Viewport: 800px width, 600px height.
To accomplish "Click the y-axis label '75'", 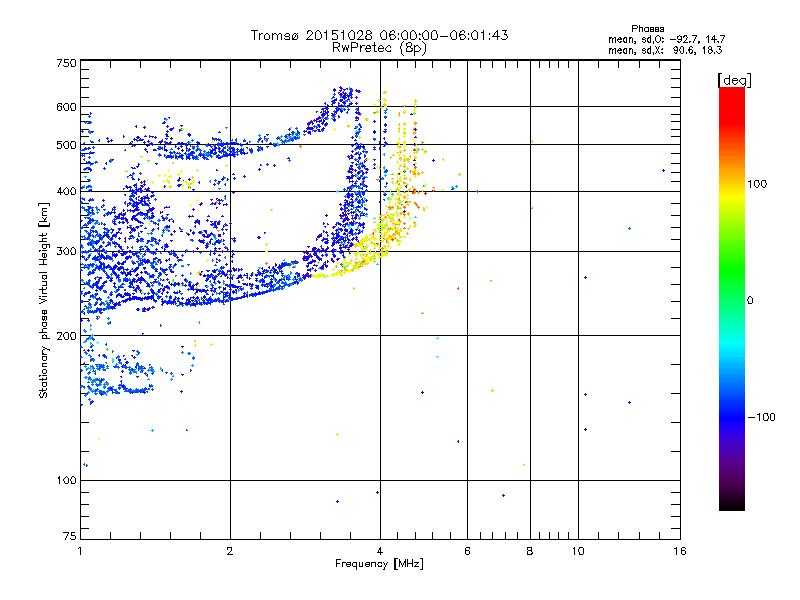I will 70,536.
